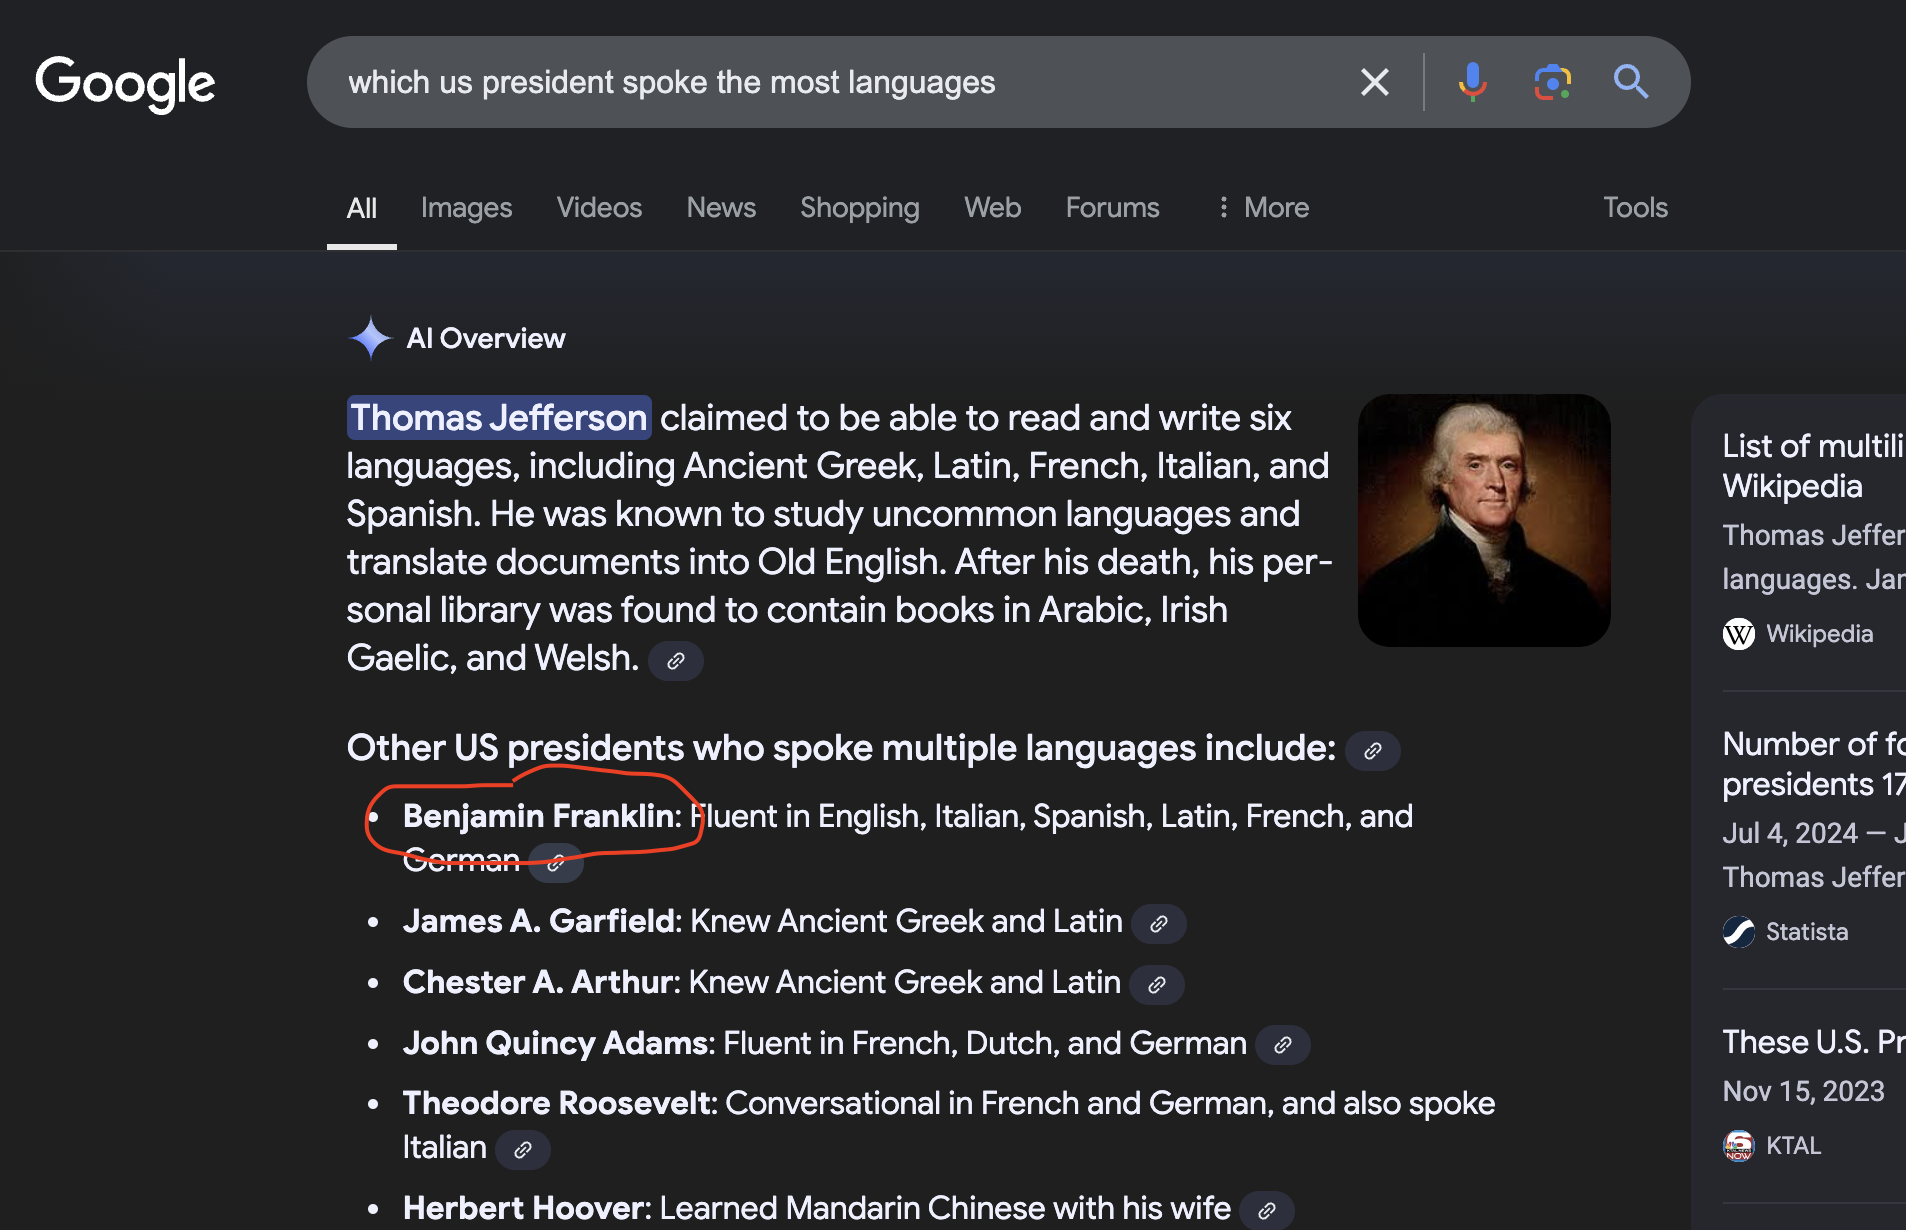Click the Statista favicon in sidebar
This screenshot has height=1230, width=1906.
click(1739, 932)
